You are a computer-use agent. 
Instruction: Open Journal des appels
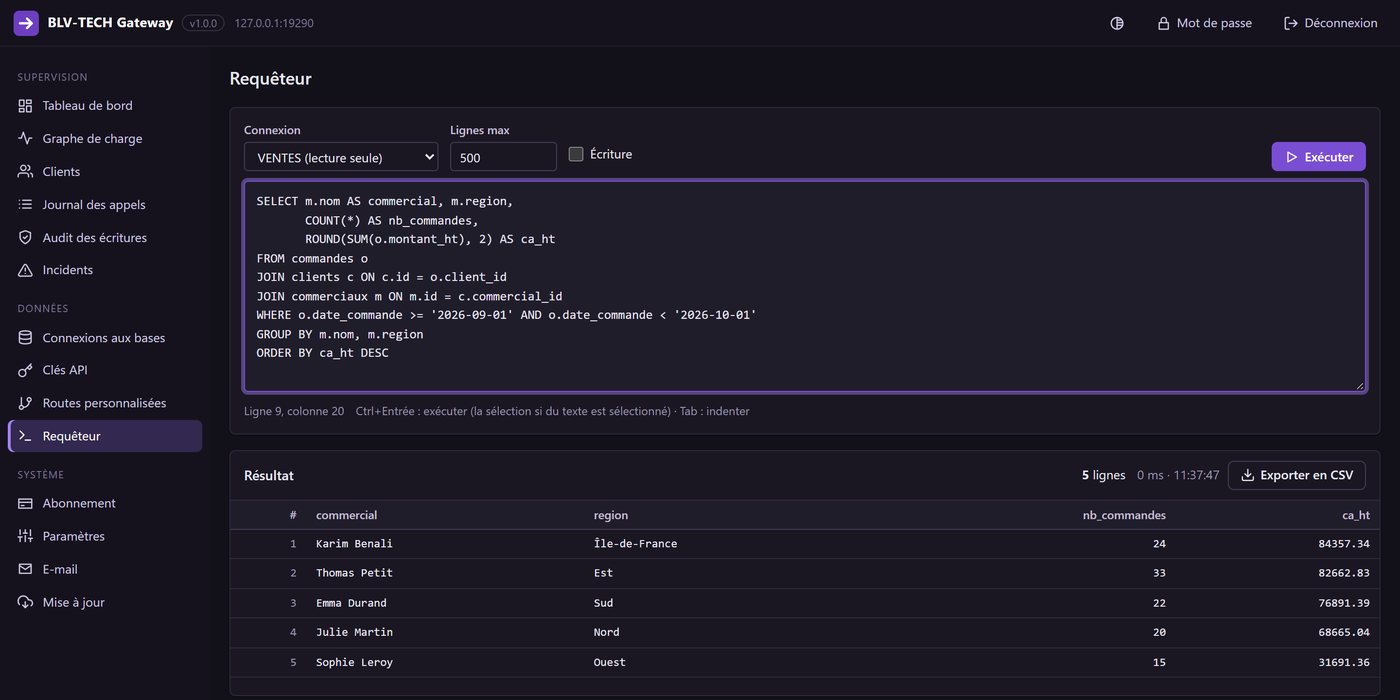tap(105, 205)
